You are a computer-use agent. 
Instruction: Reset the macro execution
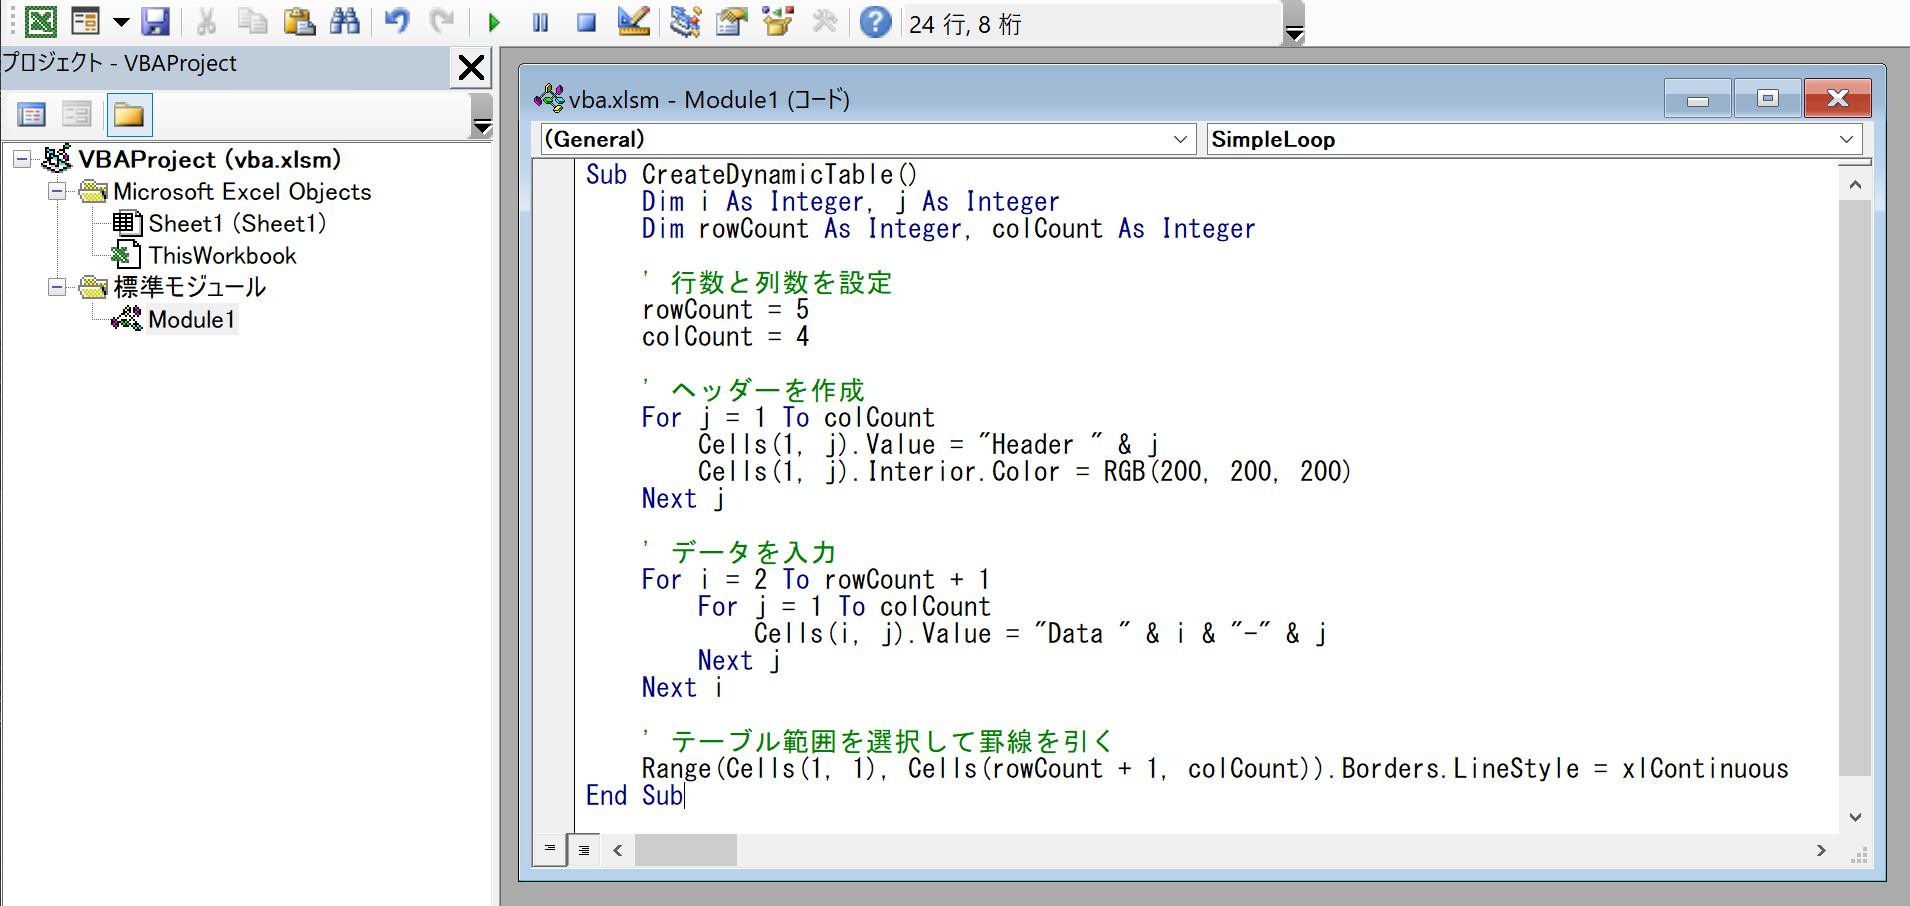(588, 22)
